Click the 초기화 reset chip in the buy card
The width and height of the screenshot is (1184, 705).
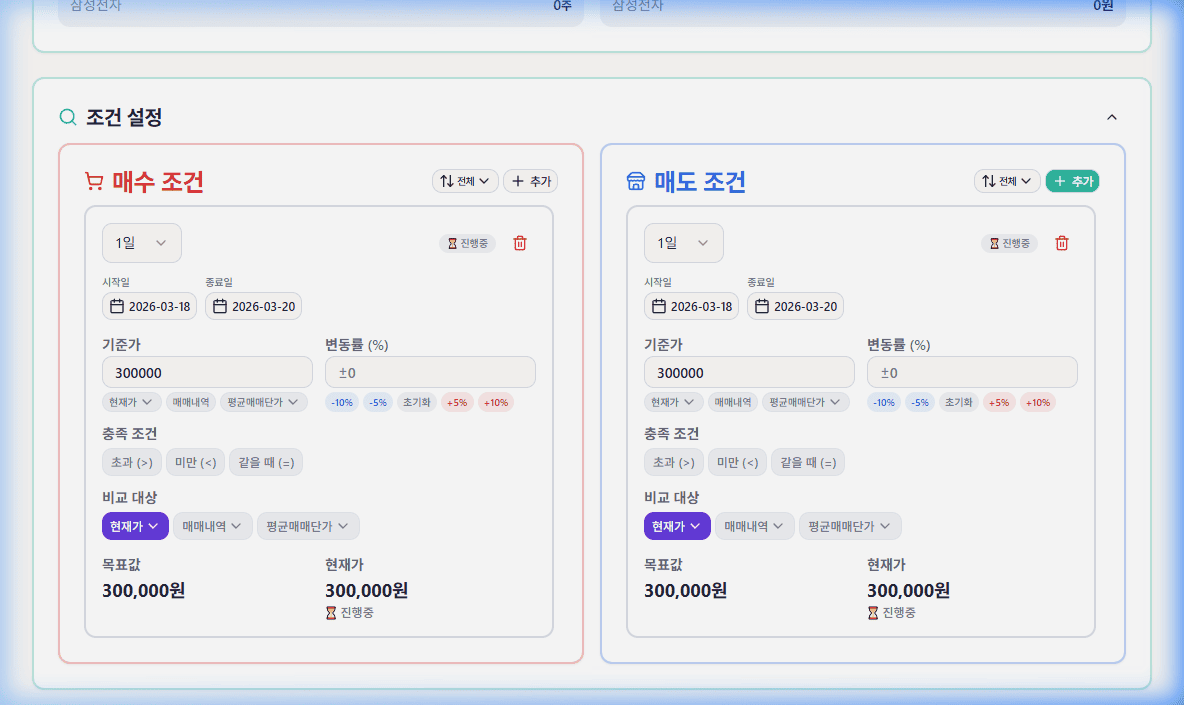pyautogui.click(x=416, y=401)
